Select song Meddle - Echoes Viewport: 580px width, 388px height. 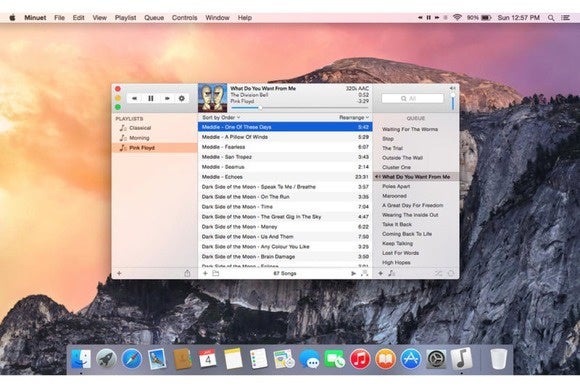285,177
